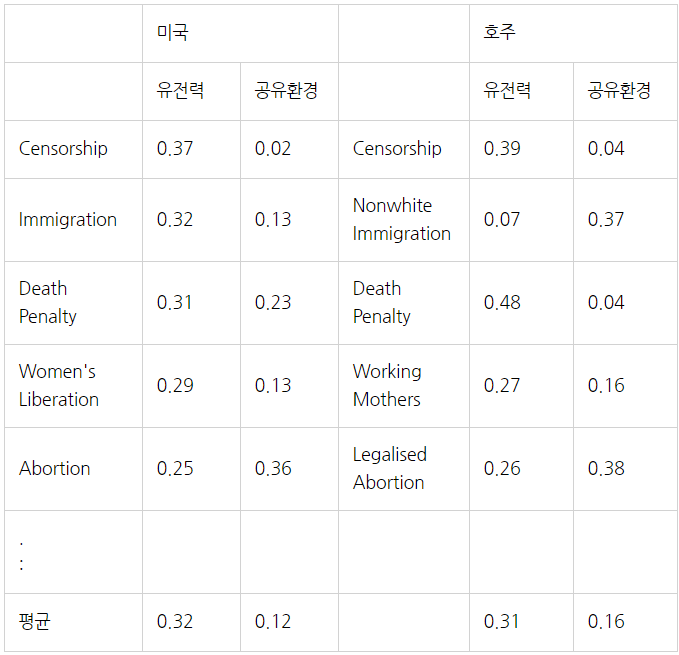Select the average value 0.12
This screenshot has width=679, height=655.
[289, 622]
